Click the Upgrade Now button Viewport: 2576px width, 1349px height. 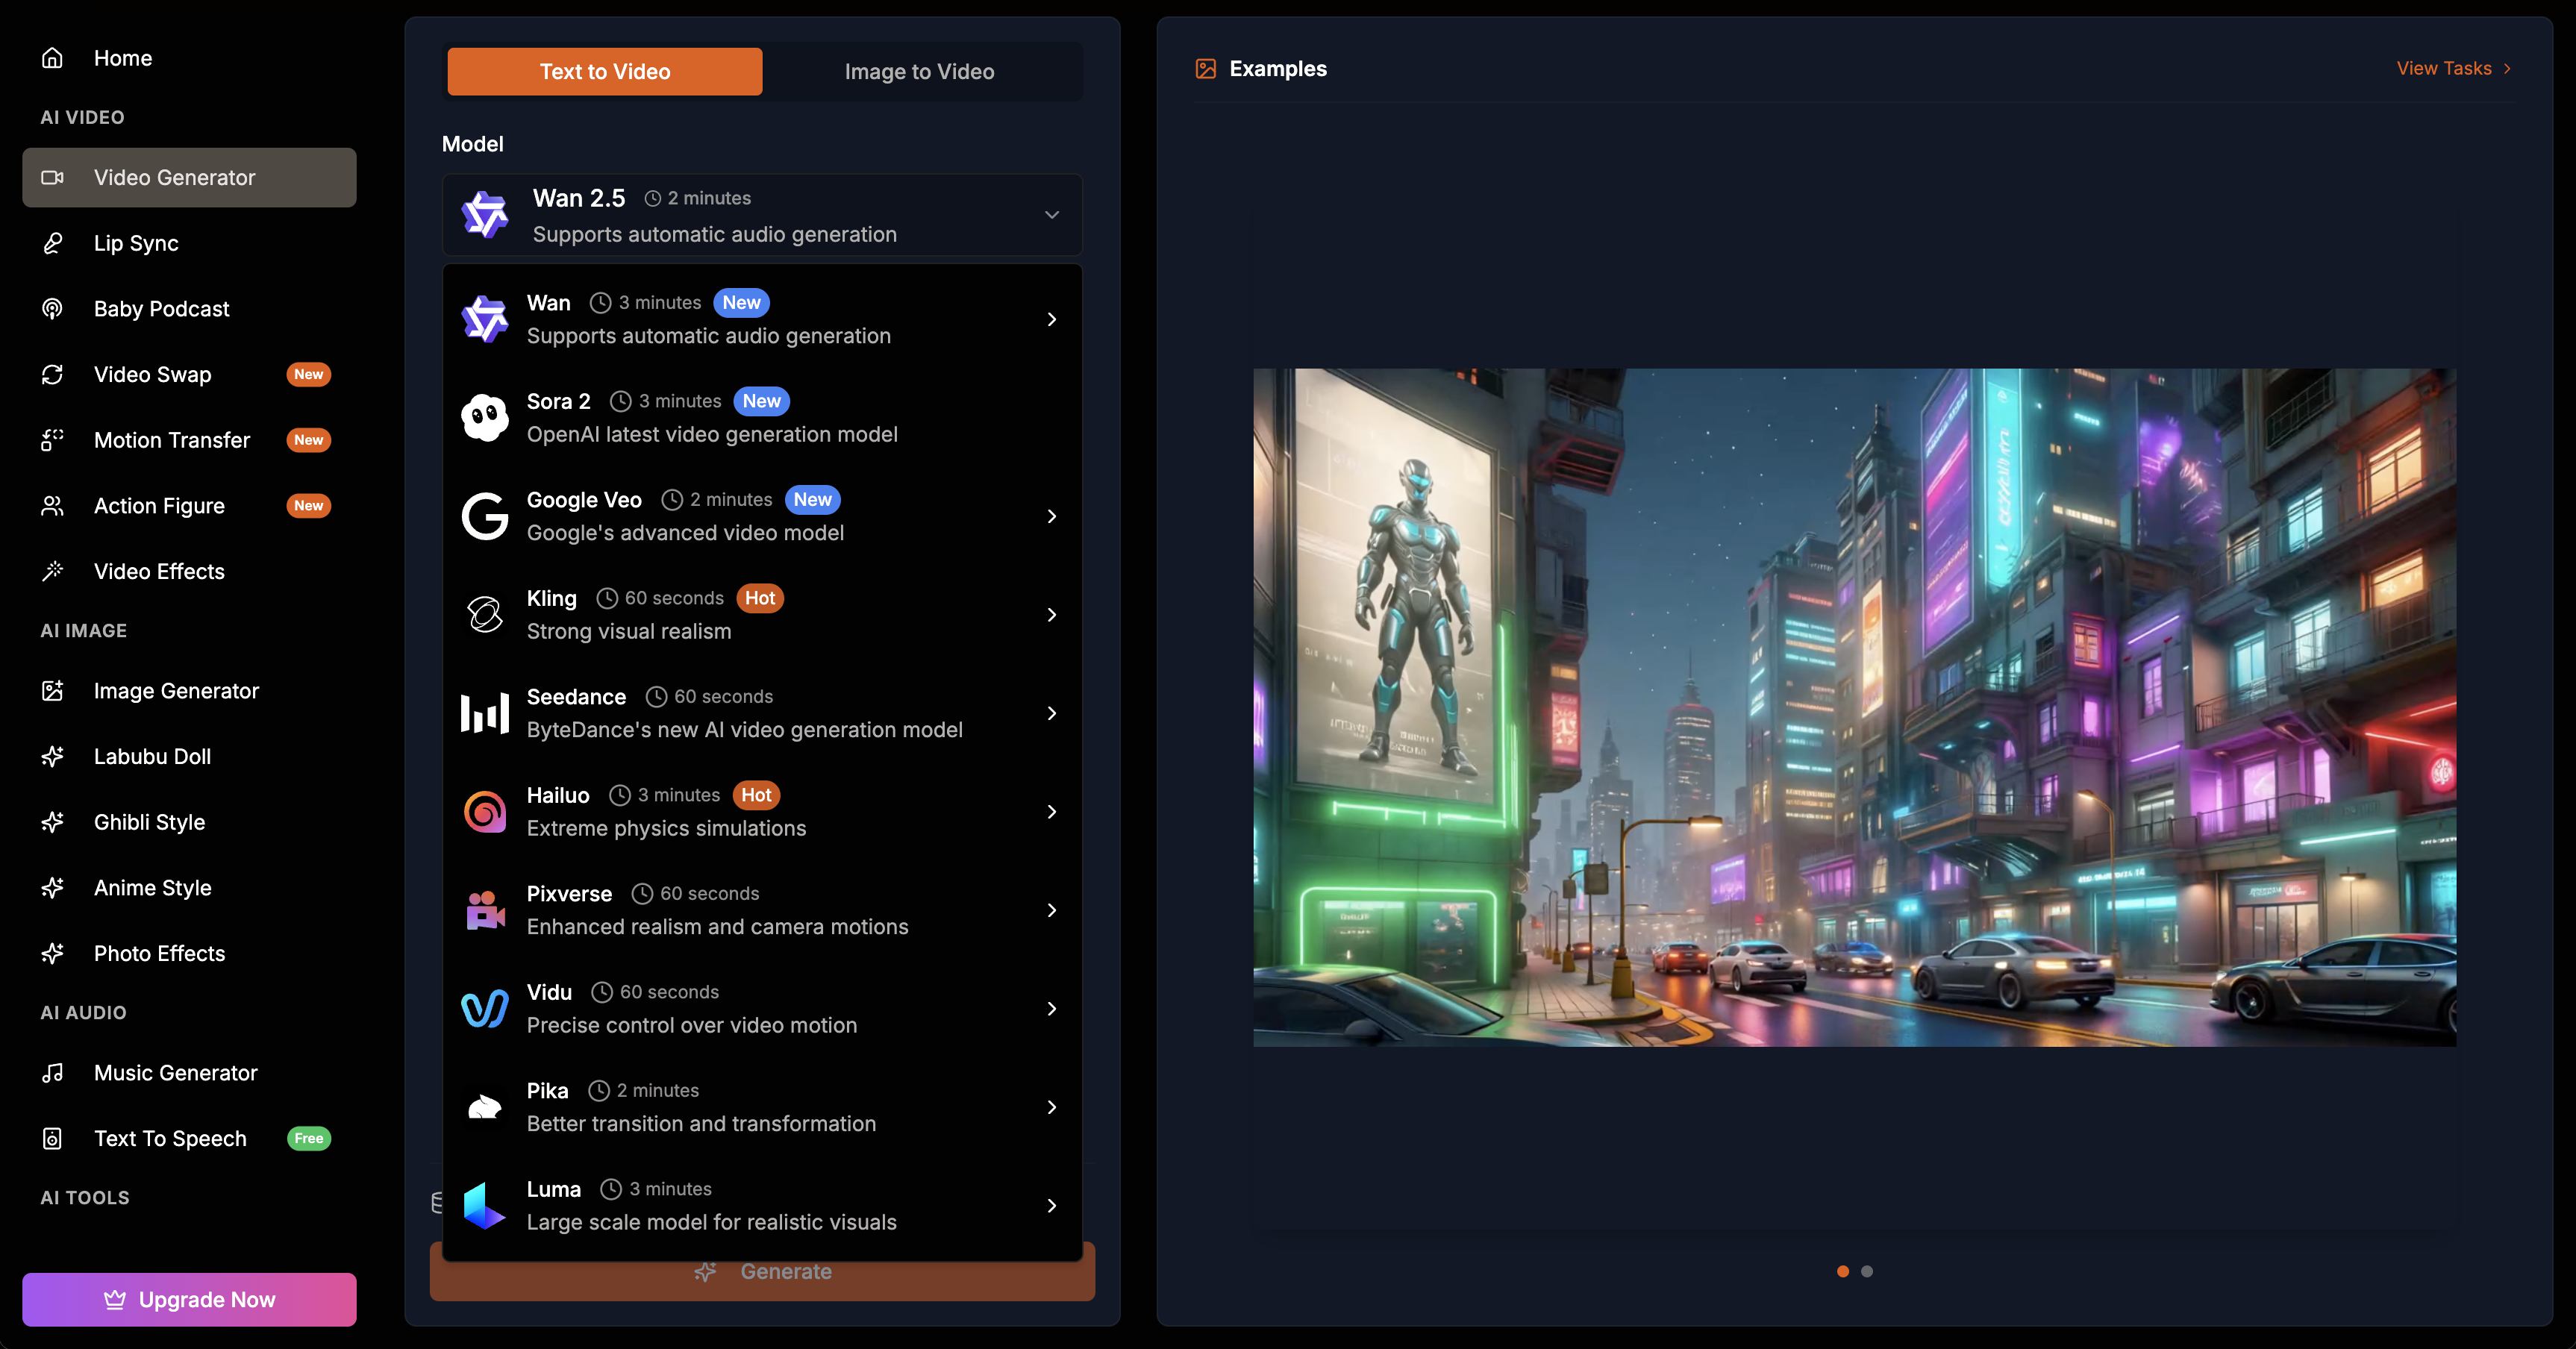point(189,1299)
